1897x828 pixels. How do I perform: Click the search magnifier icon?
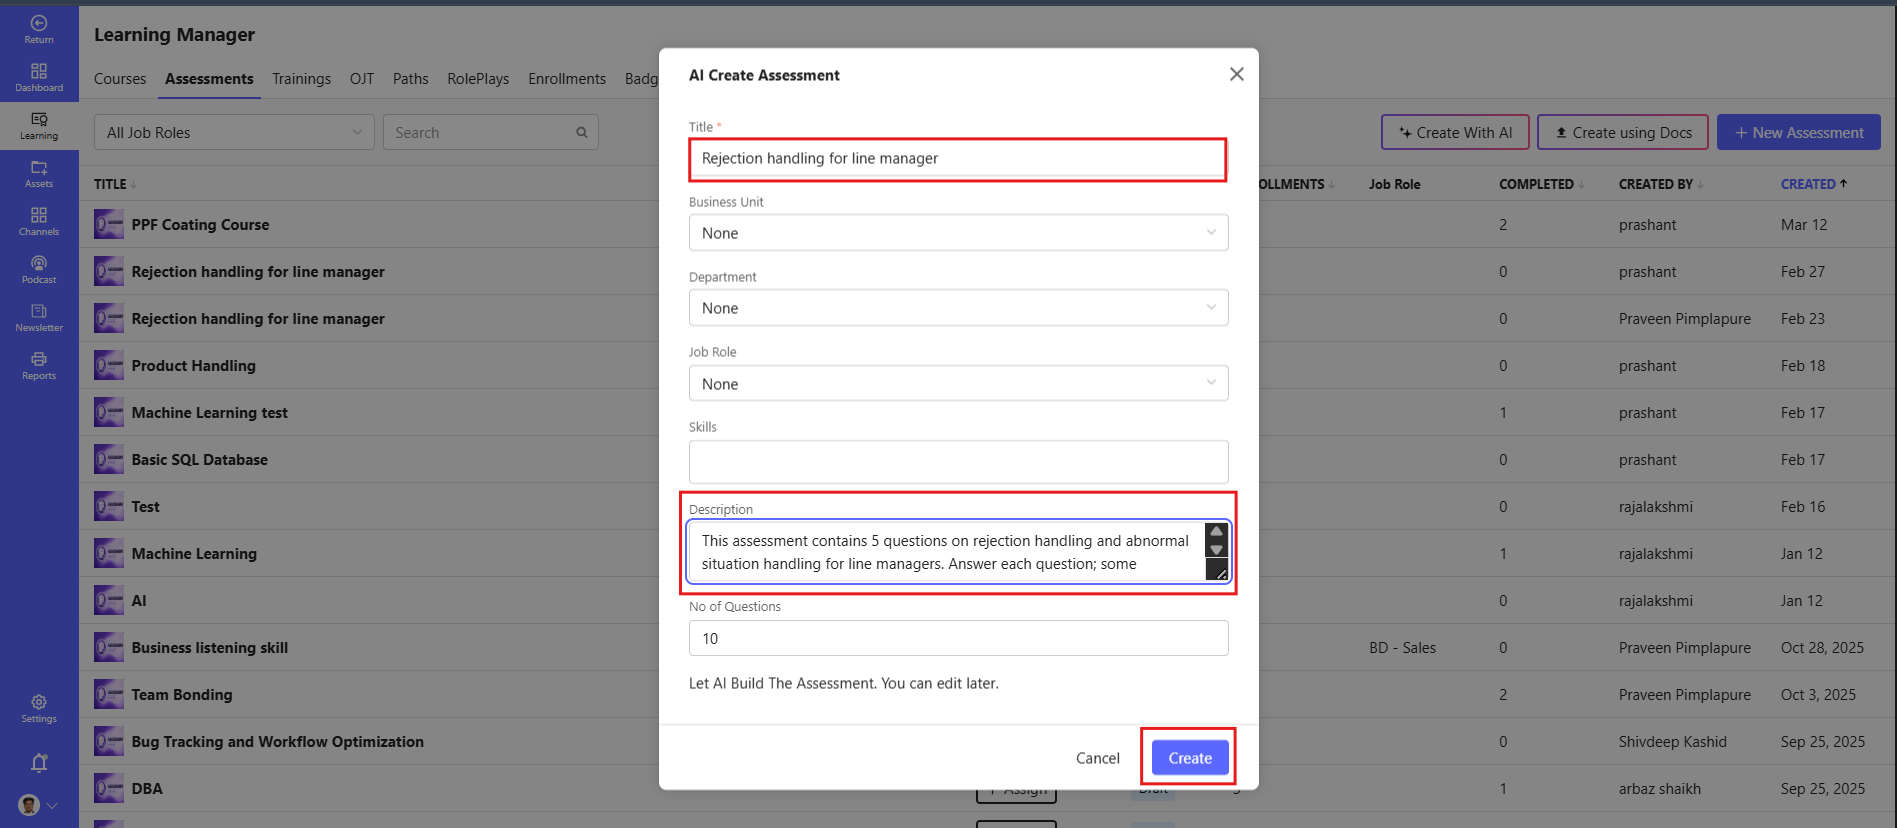pyautogui.click(x=582, y=132)
